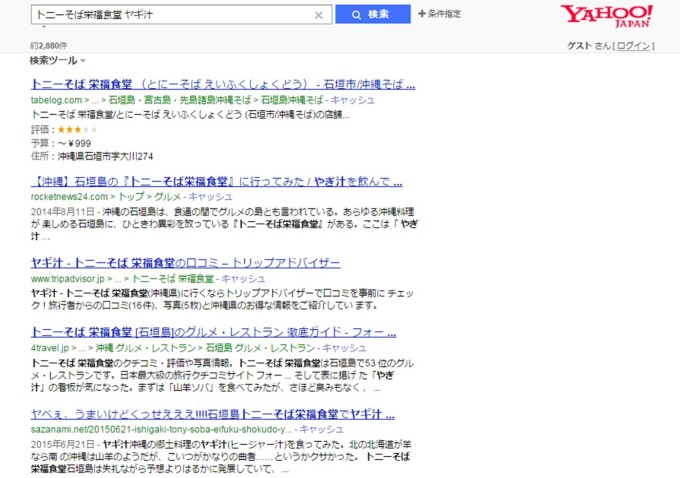This screenshot has width=680, height=478.
Task: Clear the search box with the X icon
Action: coord(319,15)
